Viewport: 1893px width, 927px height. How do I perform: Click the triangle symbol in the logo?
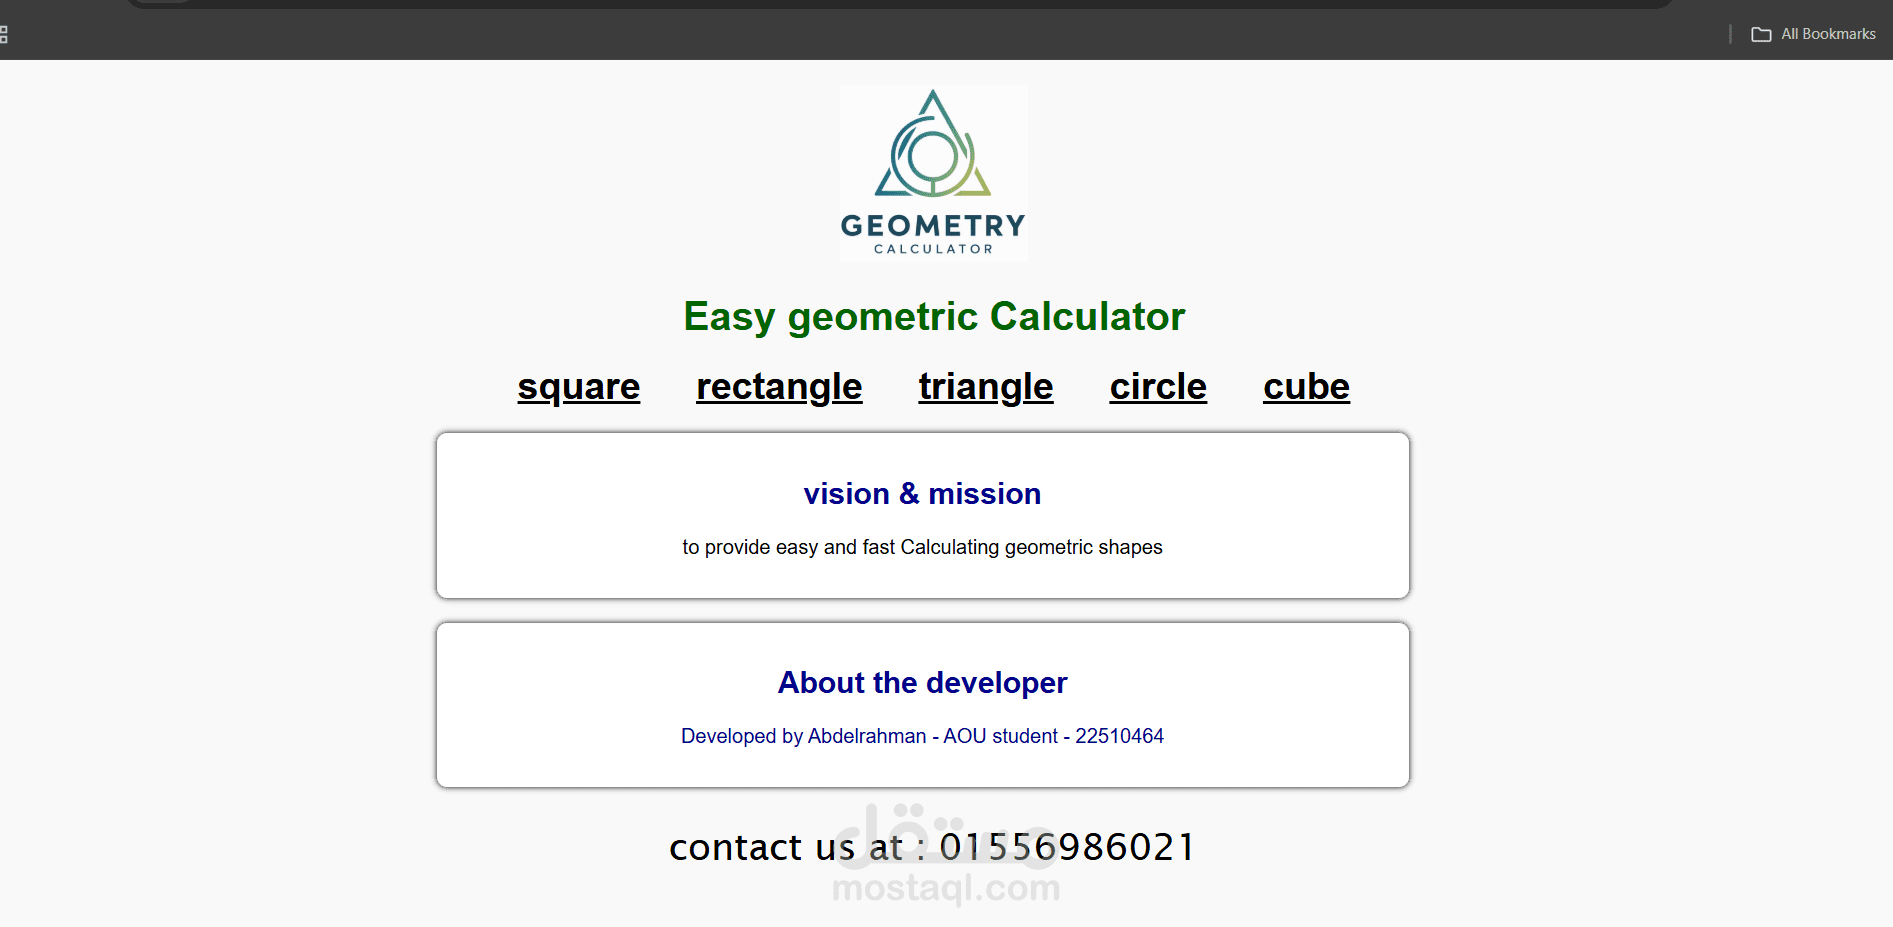click(933, 143)
